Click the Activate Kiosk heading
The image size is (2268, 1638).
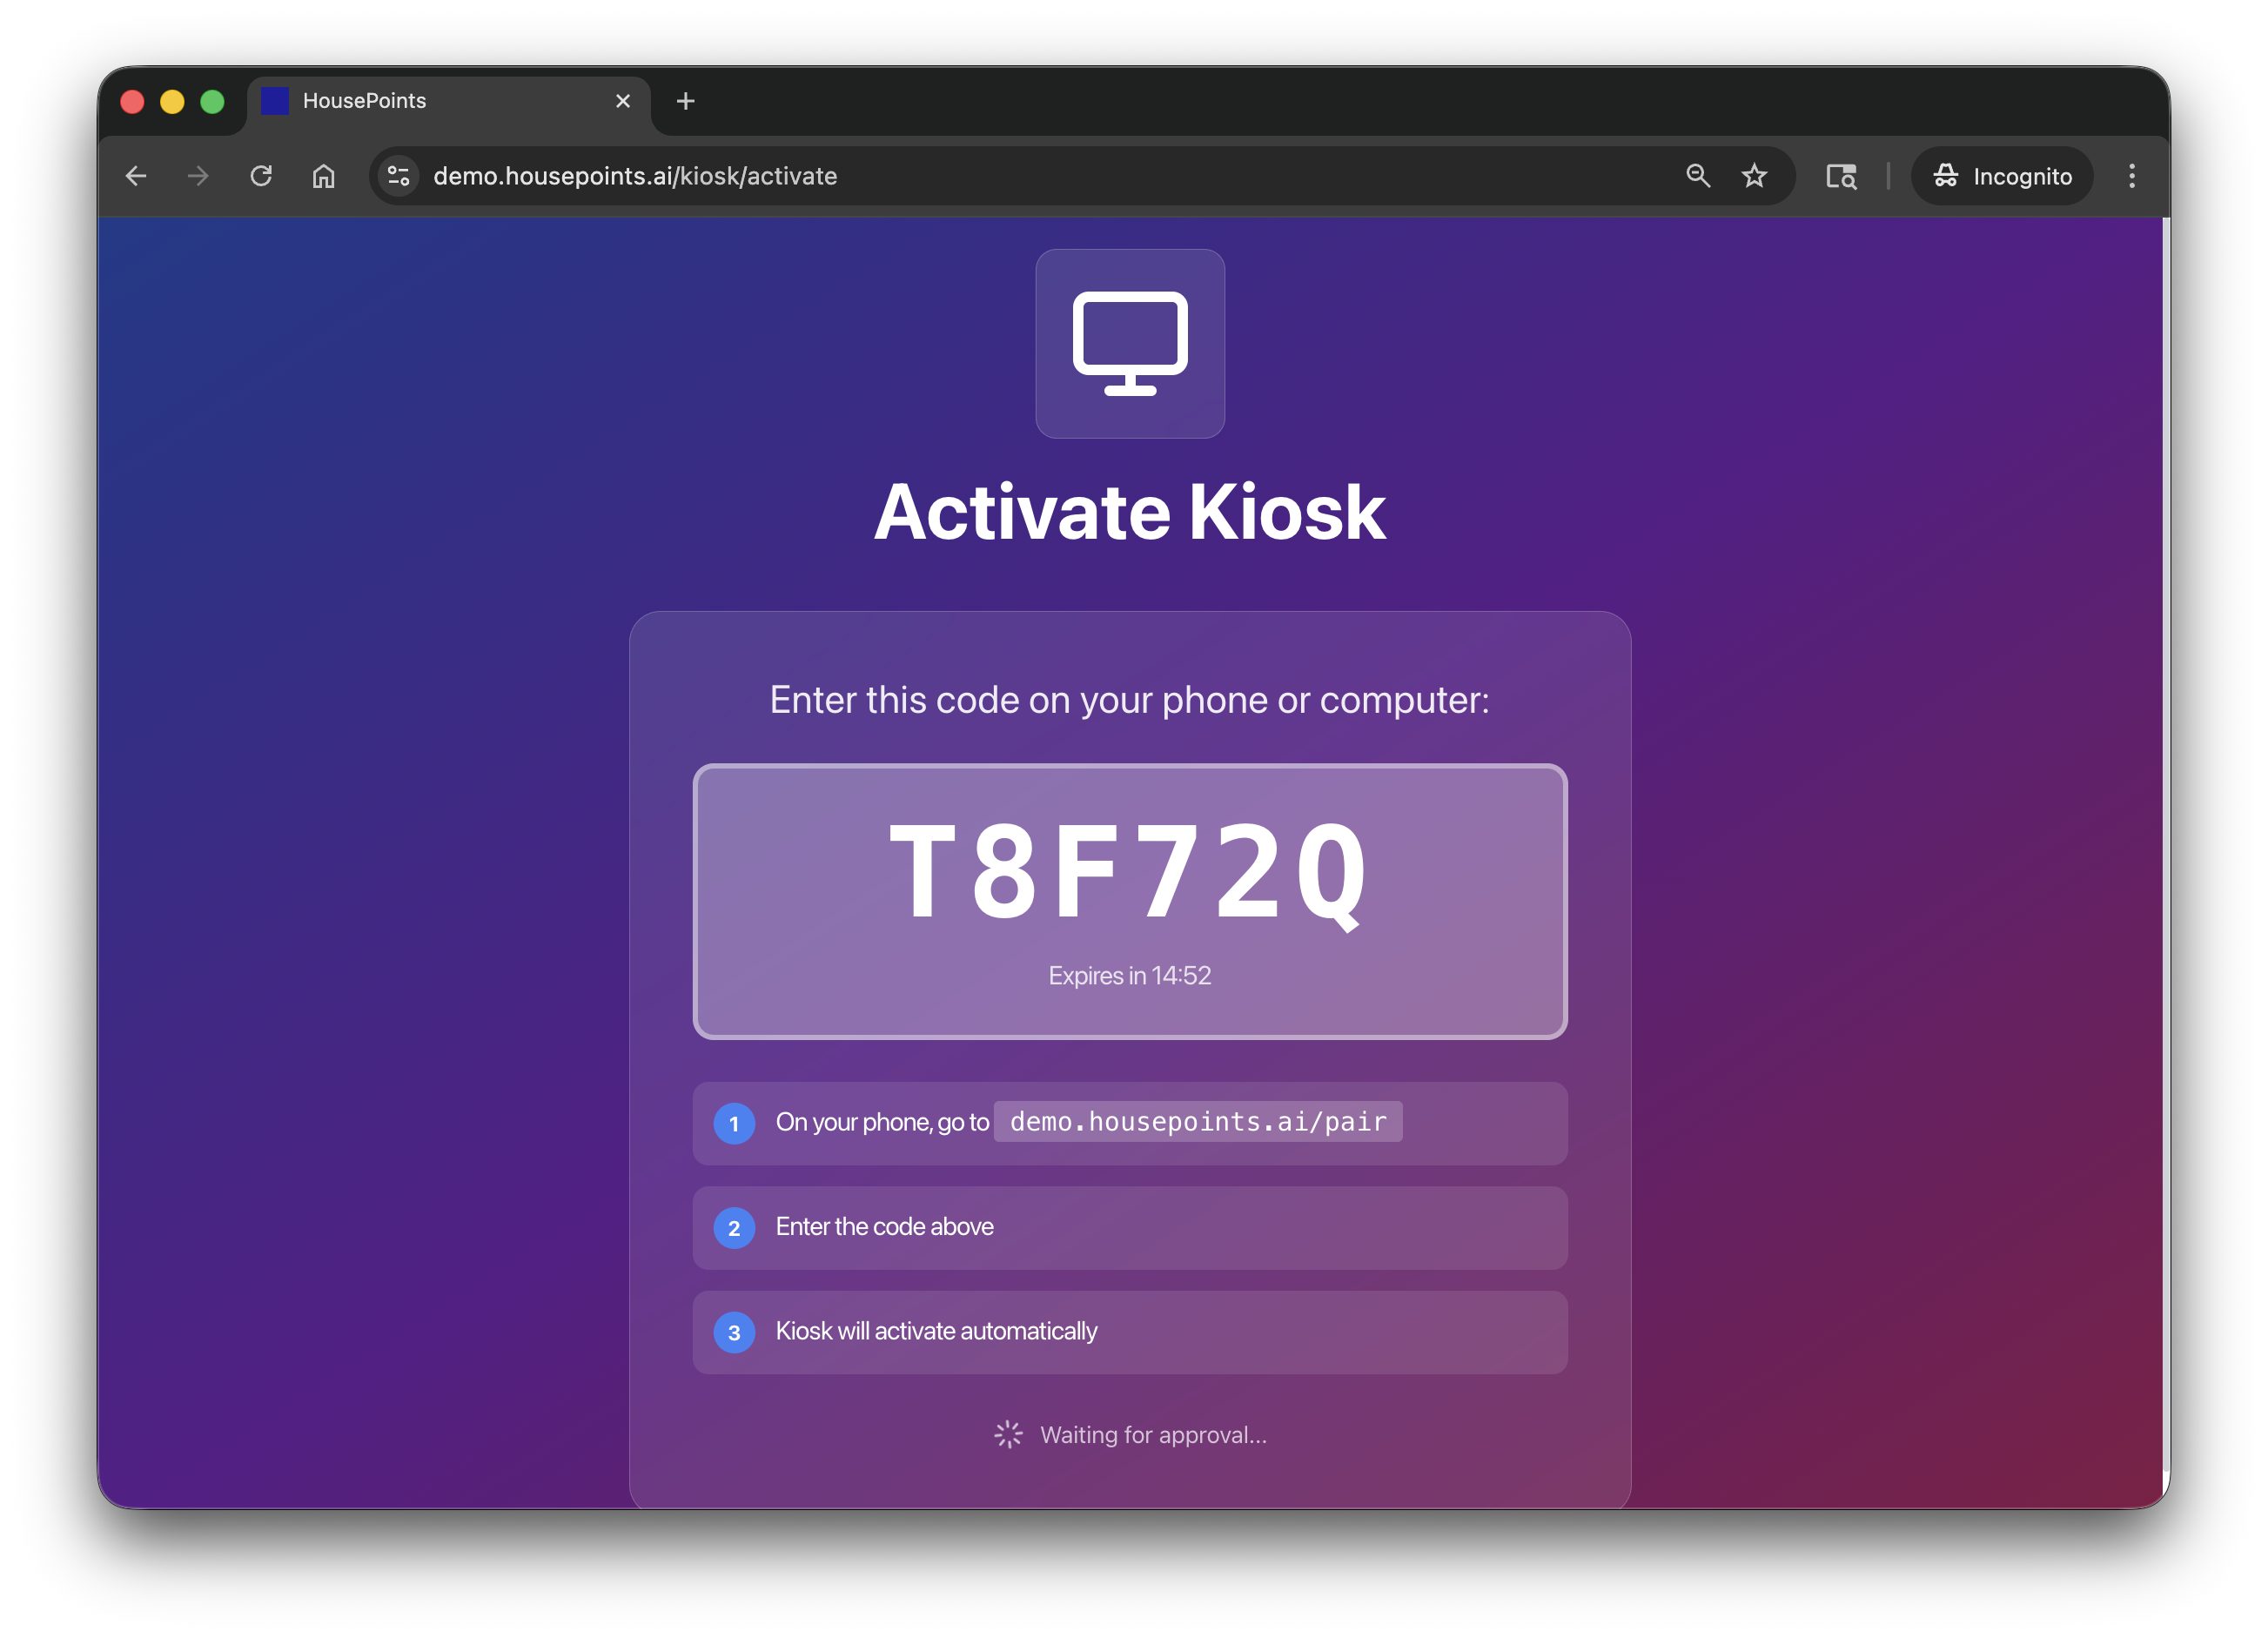click(1130, 512)
